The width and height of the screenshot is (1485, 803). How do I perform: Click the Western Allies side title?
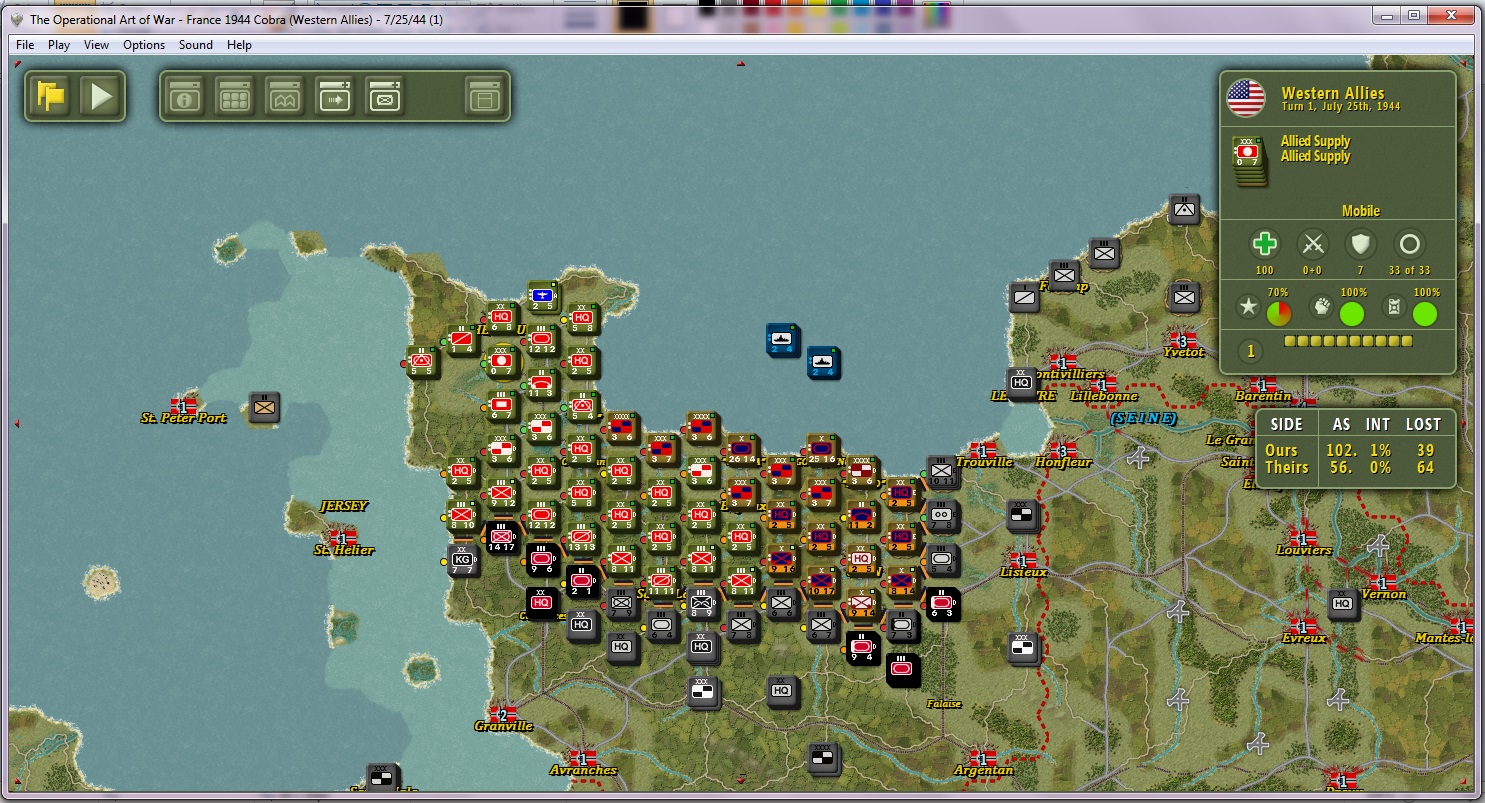pyautogui.click(x=1333, y=93)
